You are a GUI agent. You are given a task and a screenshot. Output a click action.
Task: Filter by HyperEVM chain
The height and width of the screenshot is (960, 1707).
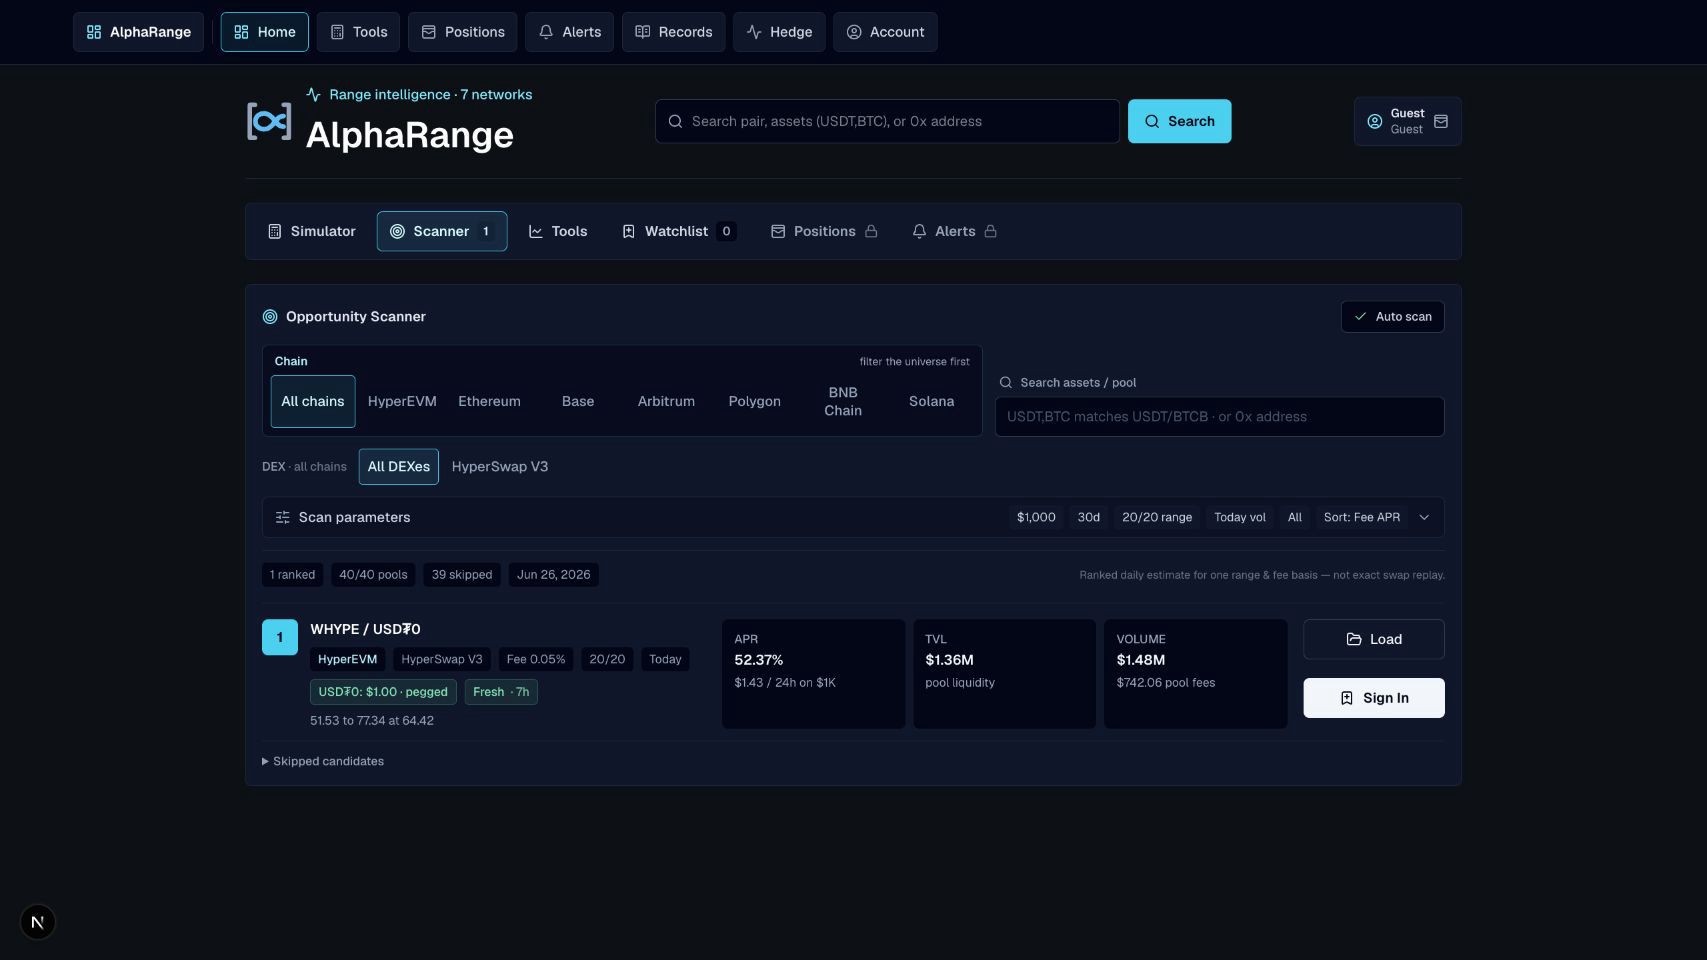click(402, 401)
